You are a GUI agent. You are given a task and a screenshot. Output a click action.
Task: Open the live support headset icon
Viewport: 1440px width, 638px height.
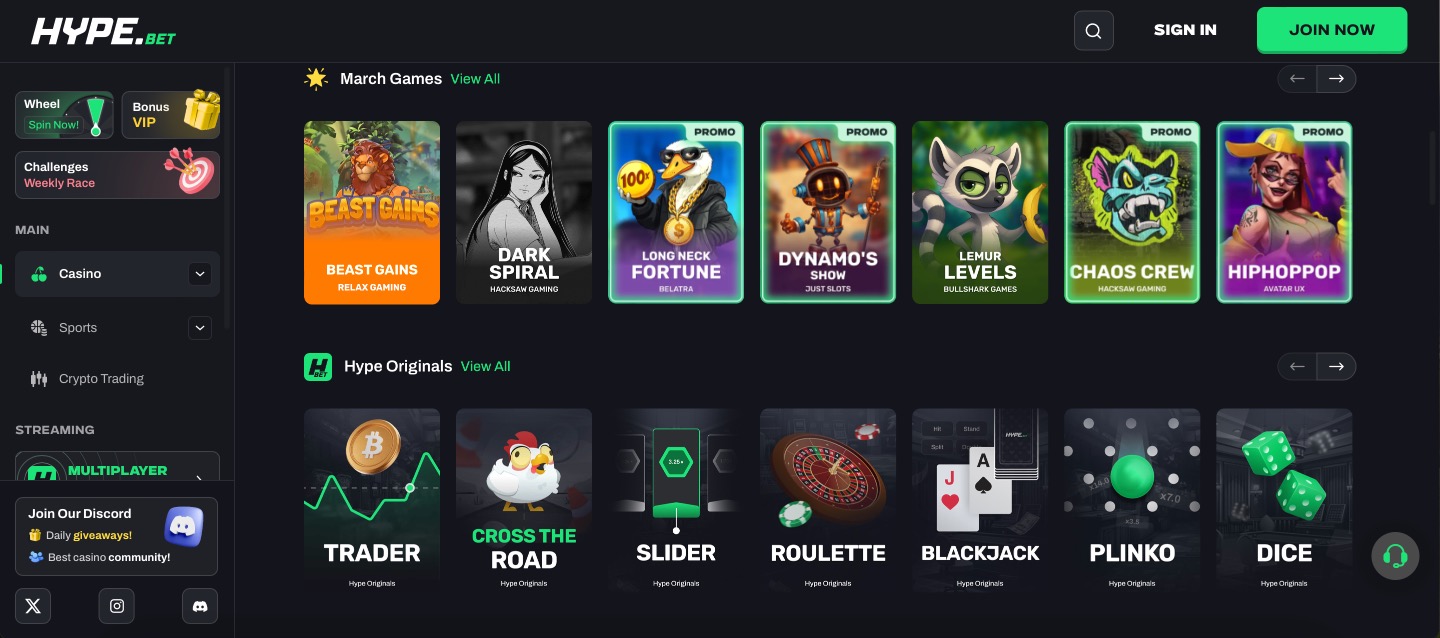pos(1395,556)
